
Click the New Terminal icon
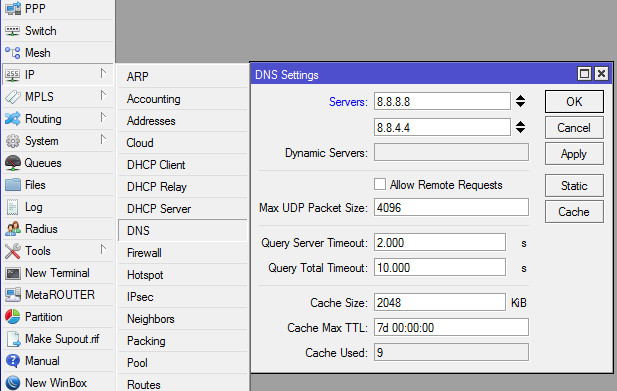(13, 273)
